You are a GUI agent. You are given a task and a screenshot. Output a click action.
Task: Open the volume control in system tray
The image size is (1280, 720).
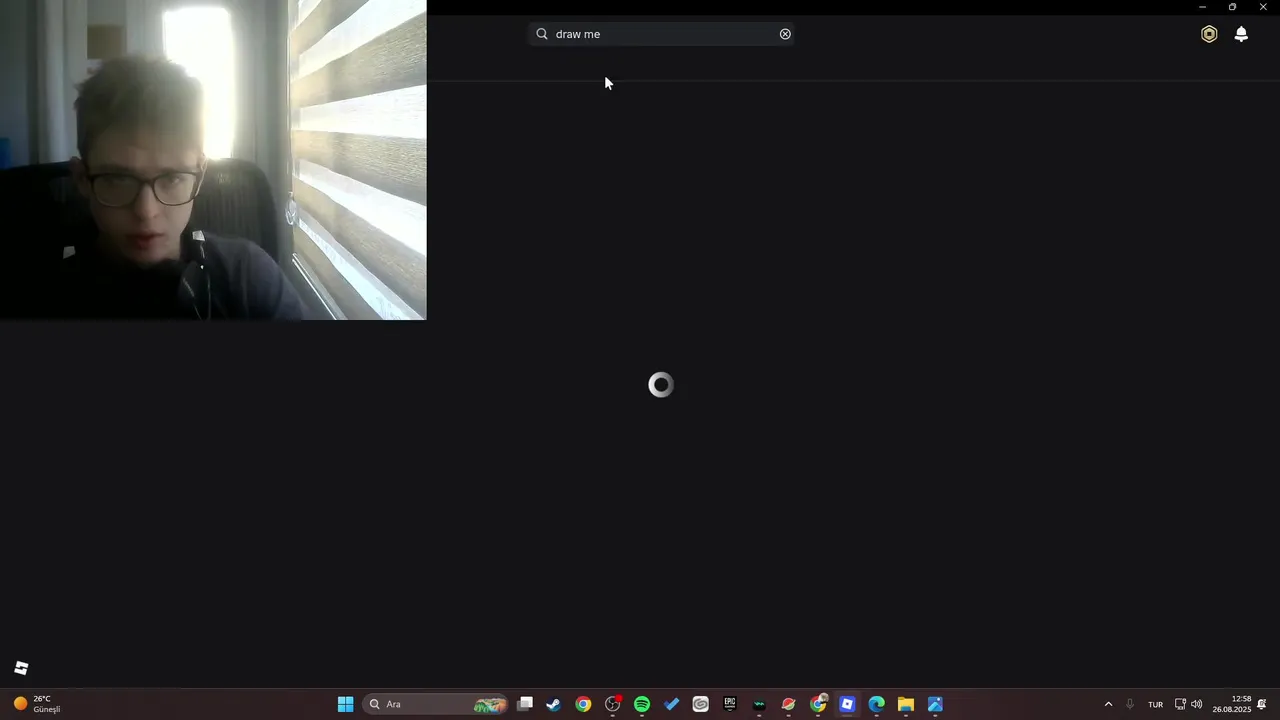click(1197, 704)
